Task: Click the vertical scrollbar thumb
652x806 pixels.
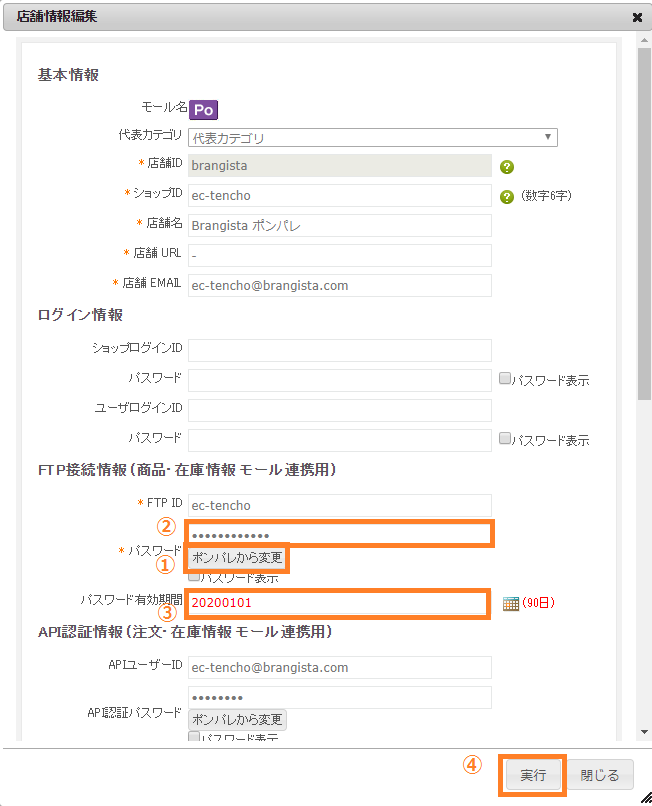Action: click(644, 224)
